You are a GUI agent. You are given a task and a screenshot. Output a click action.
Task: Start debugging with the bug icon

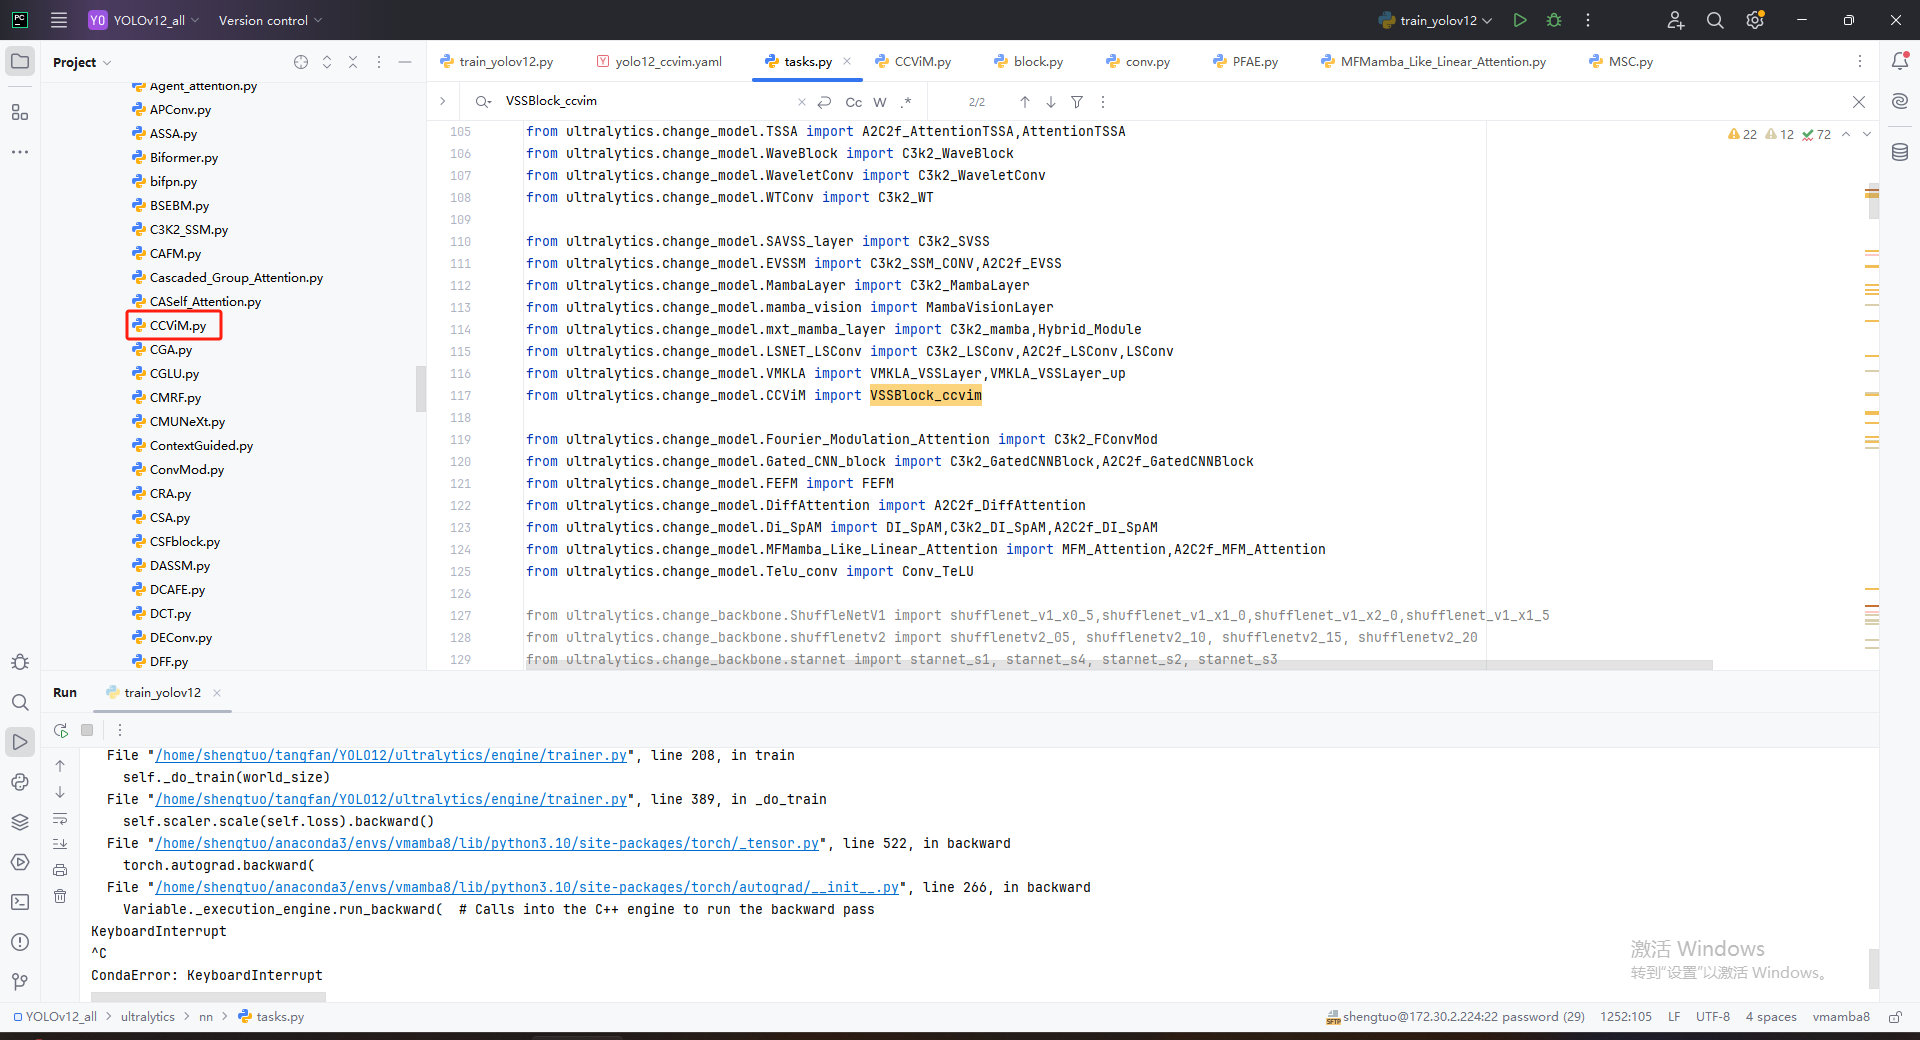coord(1553,20)
